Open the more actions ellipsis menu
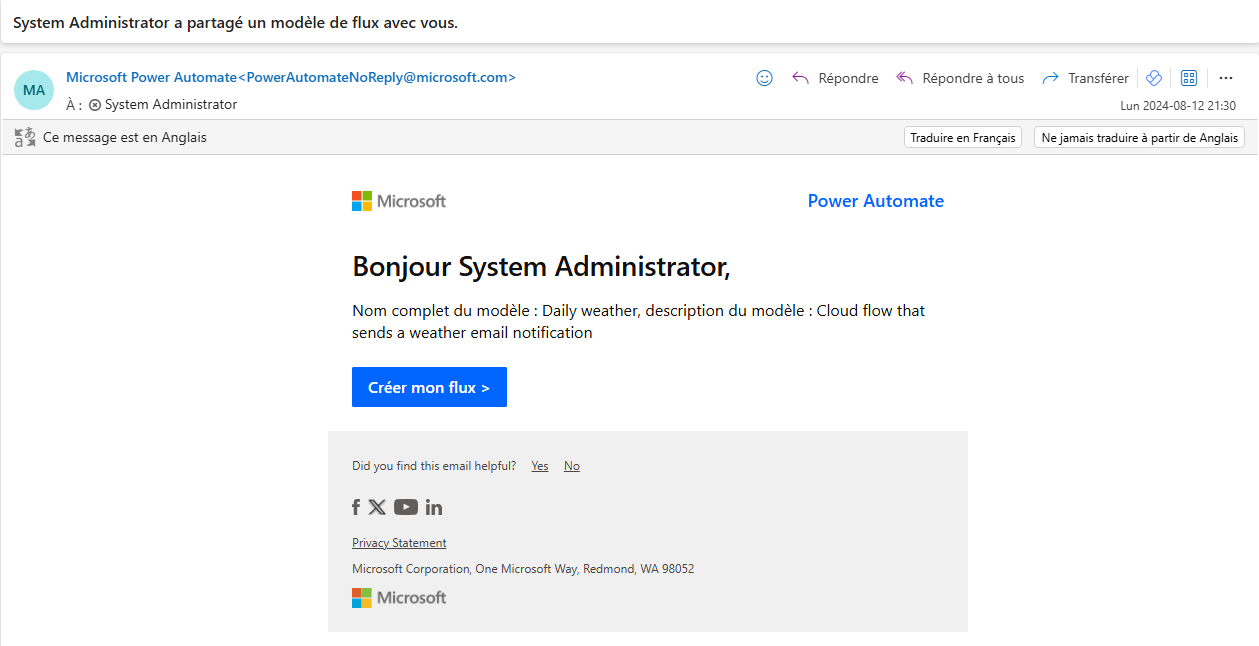The height and width of the screenshot is (646, 1259). click(1226, 77)
